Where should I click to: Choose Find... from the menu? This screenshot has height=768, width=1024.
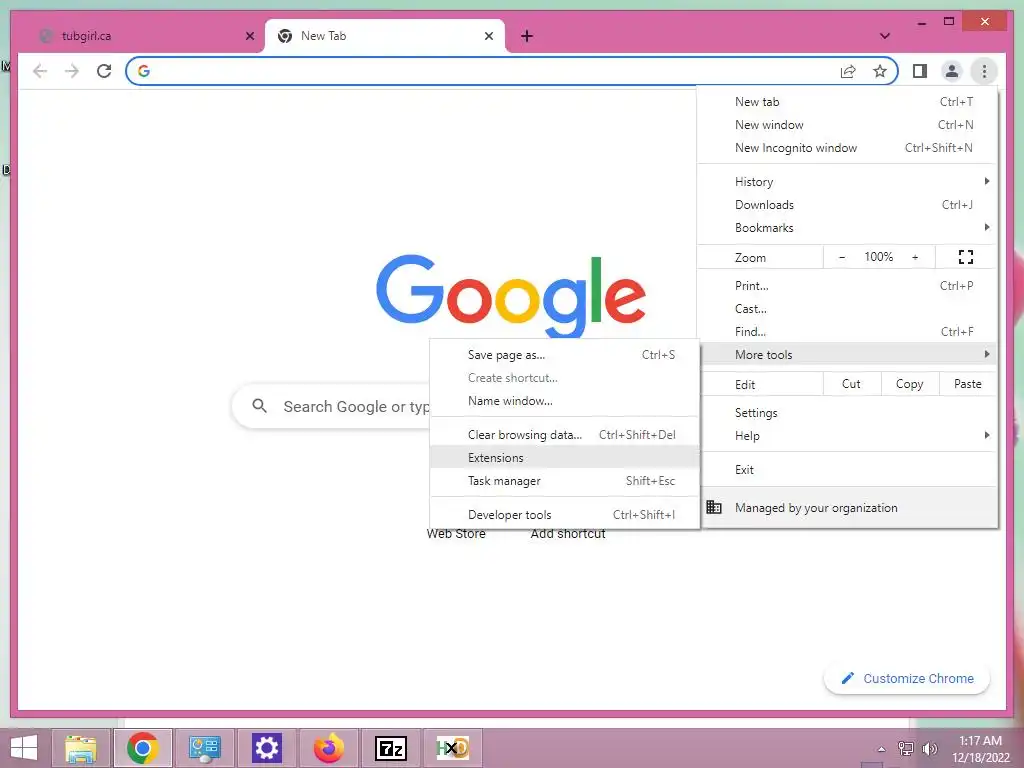pyautogui.click(x=847, y=332)
